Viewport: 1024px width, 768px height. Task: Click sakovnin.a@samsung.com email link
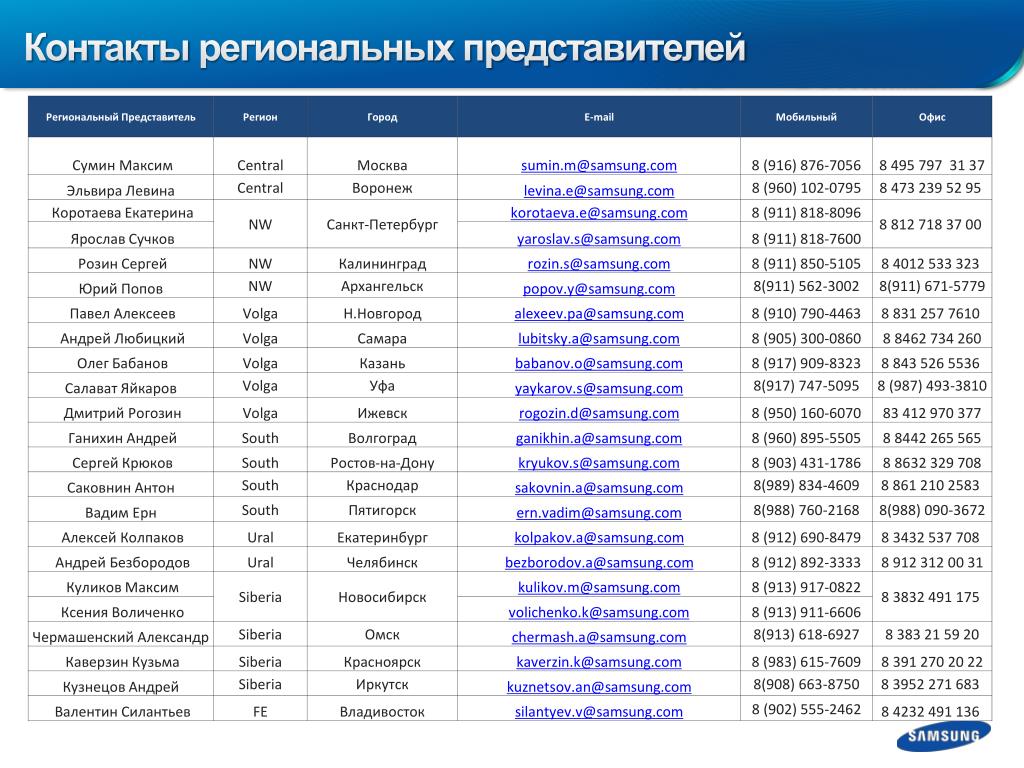click(599, 488)
